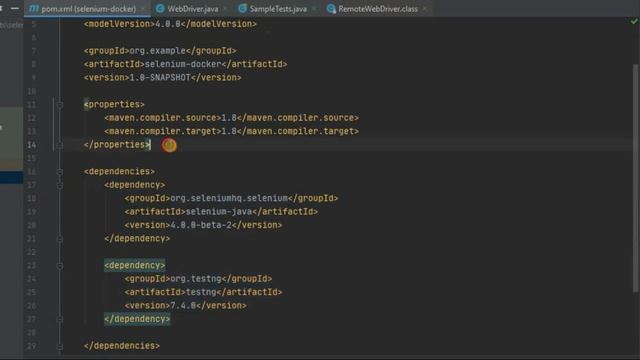Click the icon on RemoteWebDriver.class tab
The width and height of the screenshot is (640, 360).
click(331, 9)
